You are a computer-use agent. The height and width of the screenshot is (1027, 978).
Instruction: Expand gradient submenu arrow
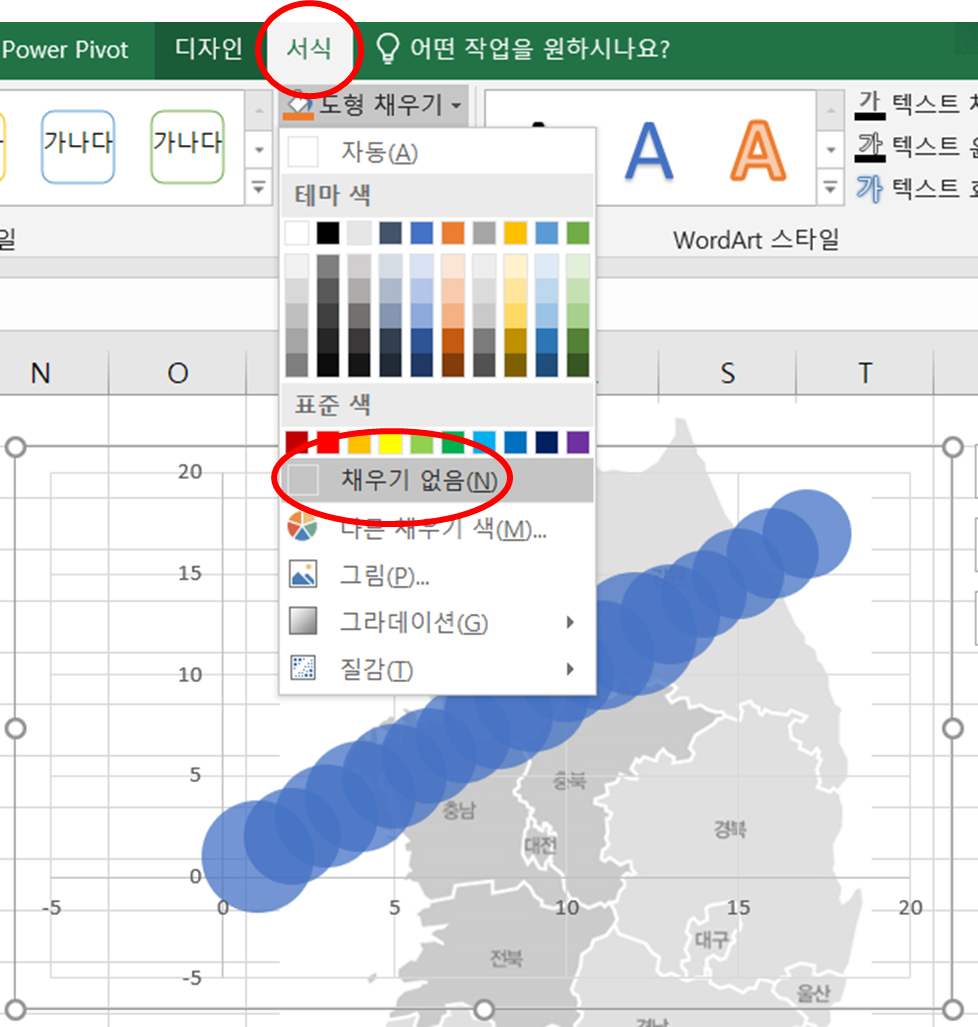pyautogui.click(x=570, y=622)
